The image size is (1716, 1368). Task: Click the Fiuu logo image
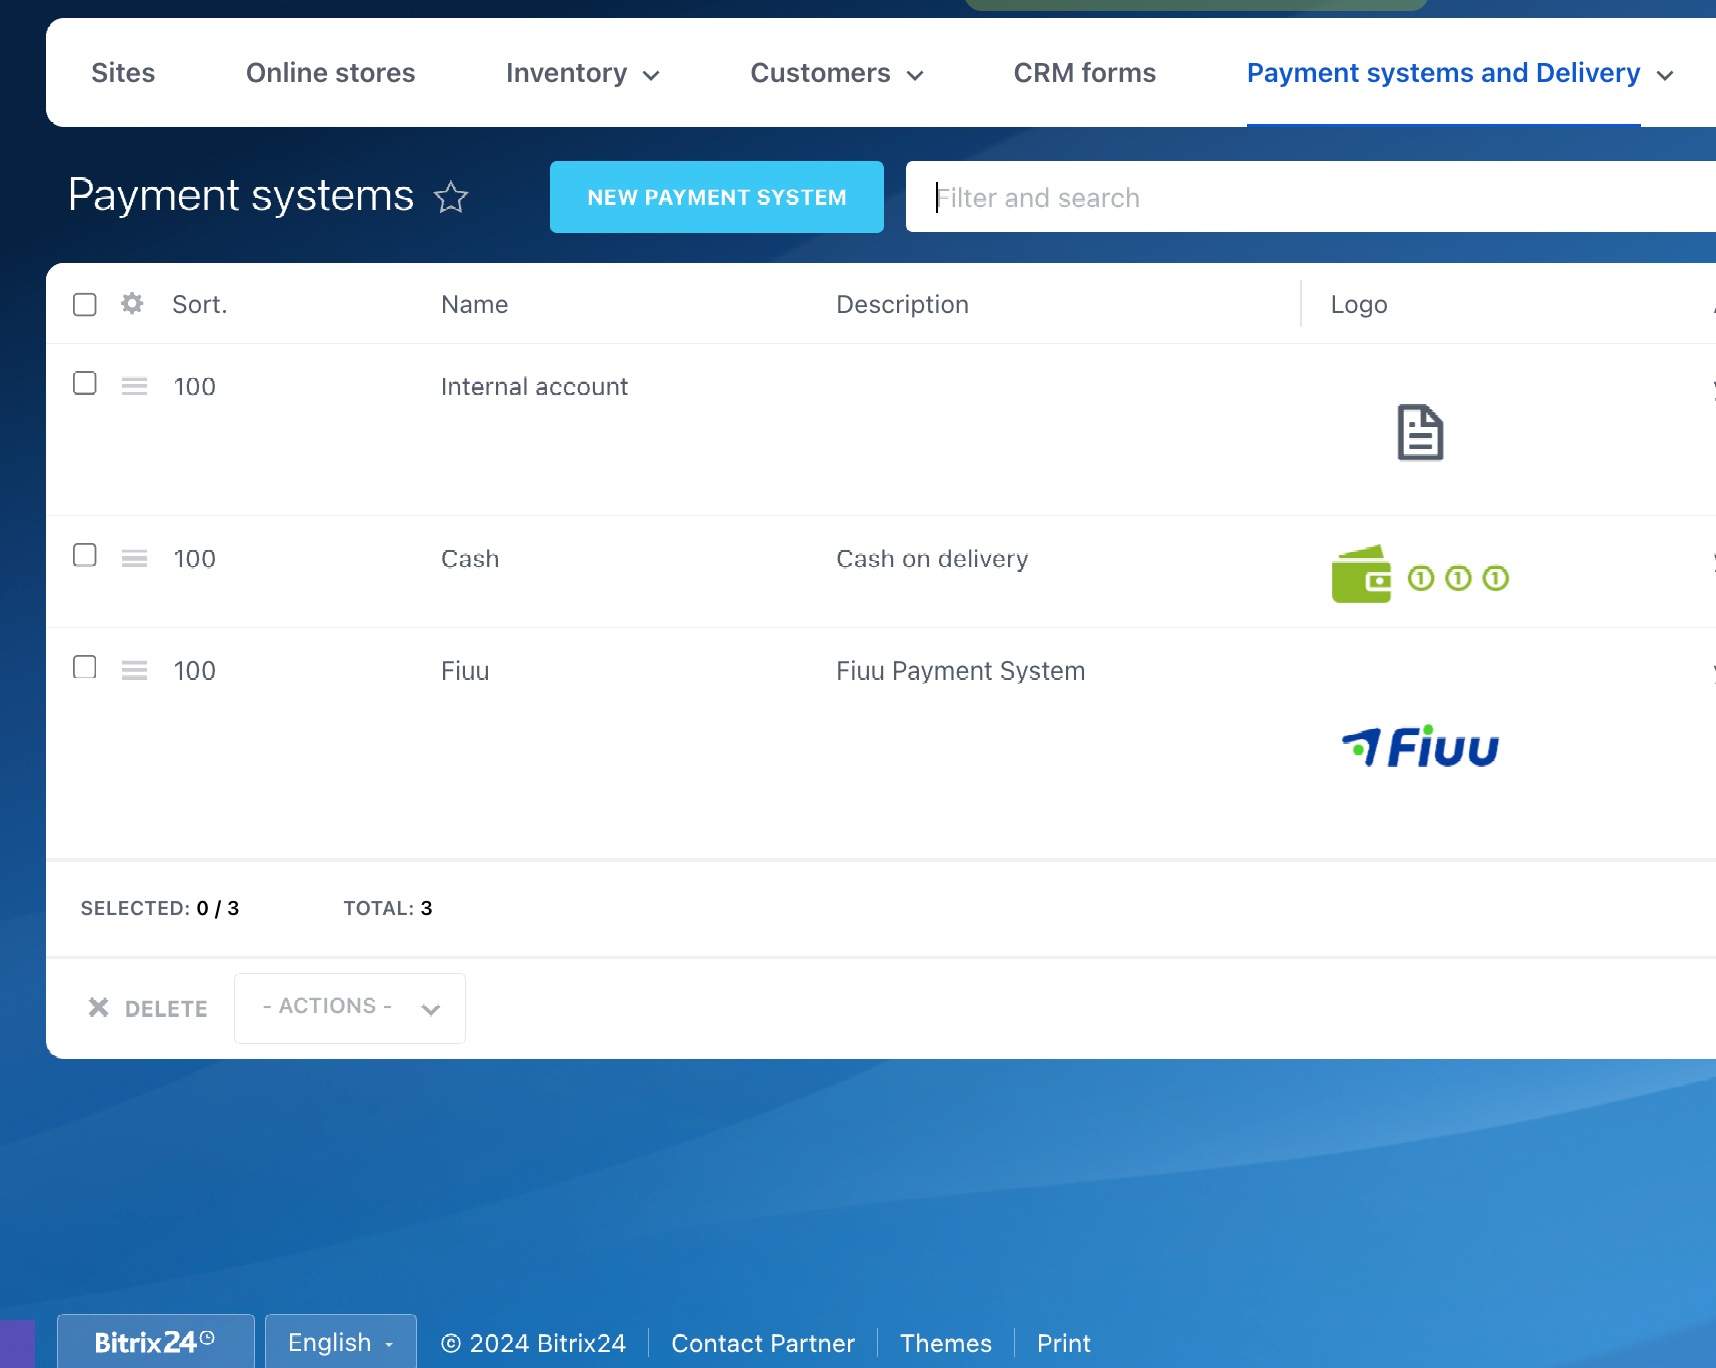(1419, 746)
